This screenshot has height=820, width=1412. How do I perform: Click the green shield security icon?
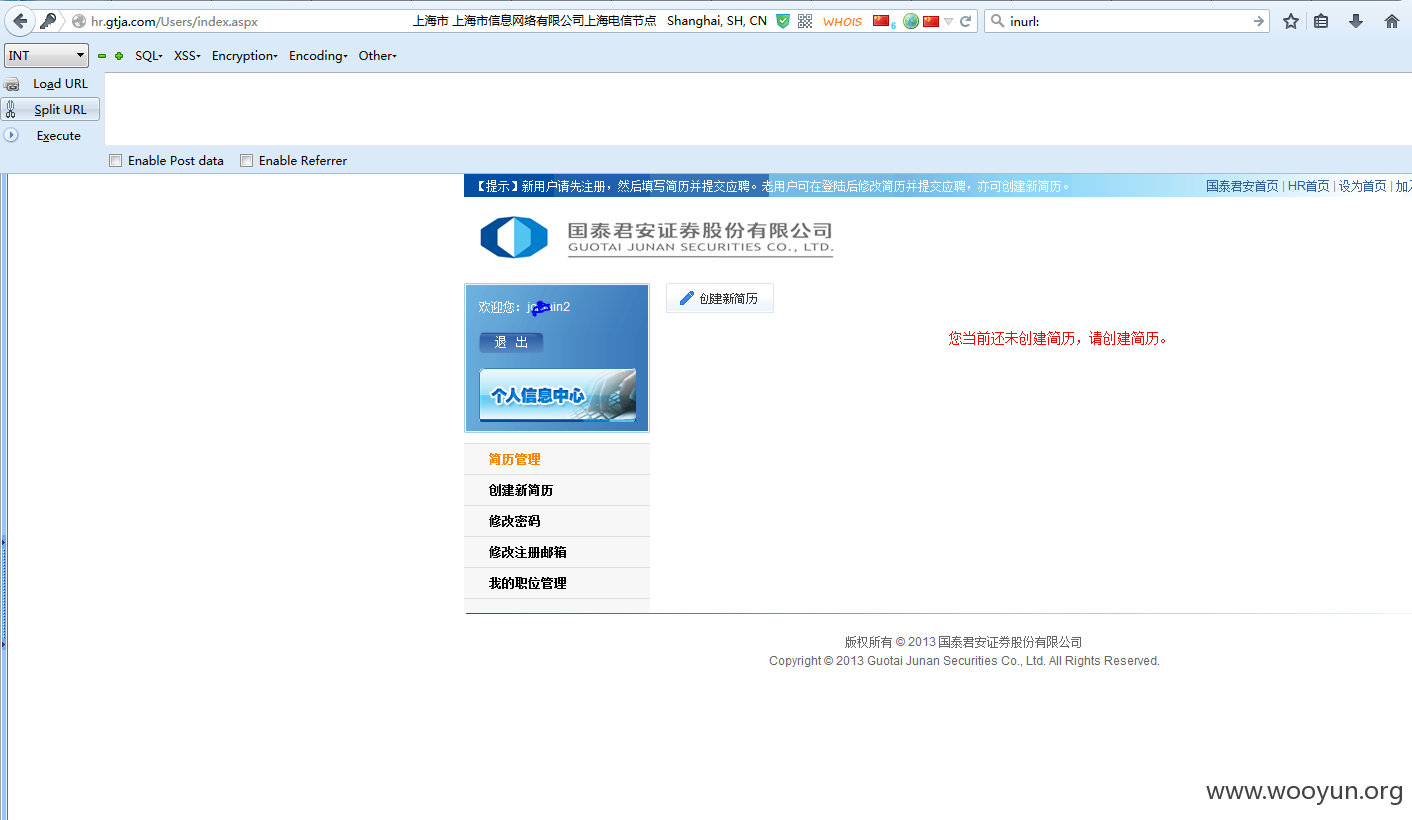click(784, 21)
